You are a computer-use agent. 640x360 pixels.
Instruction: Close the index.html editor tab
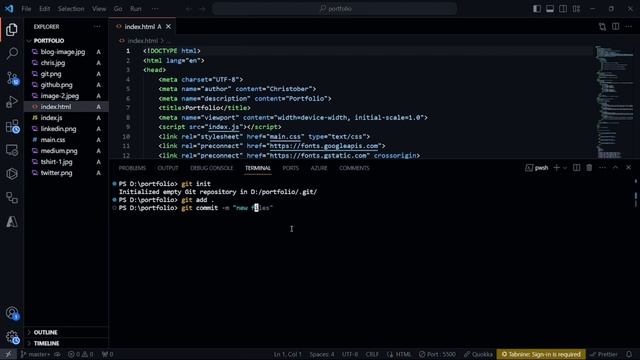[168, 27]
